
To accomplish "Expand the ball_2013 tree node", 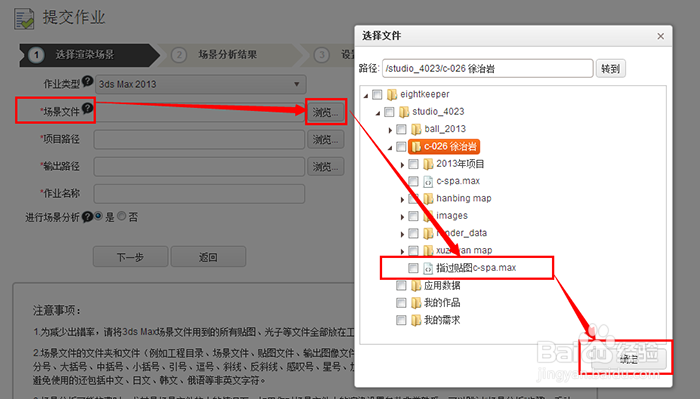I will click(390, 130).
